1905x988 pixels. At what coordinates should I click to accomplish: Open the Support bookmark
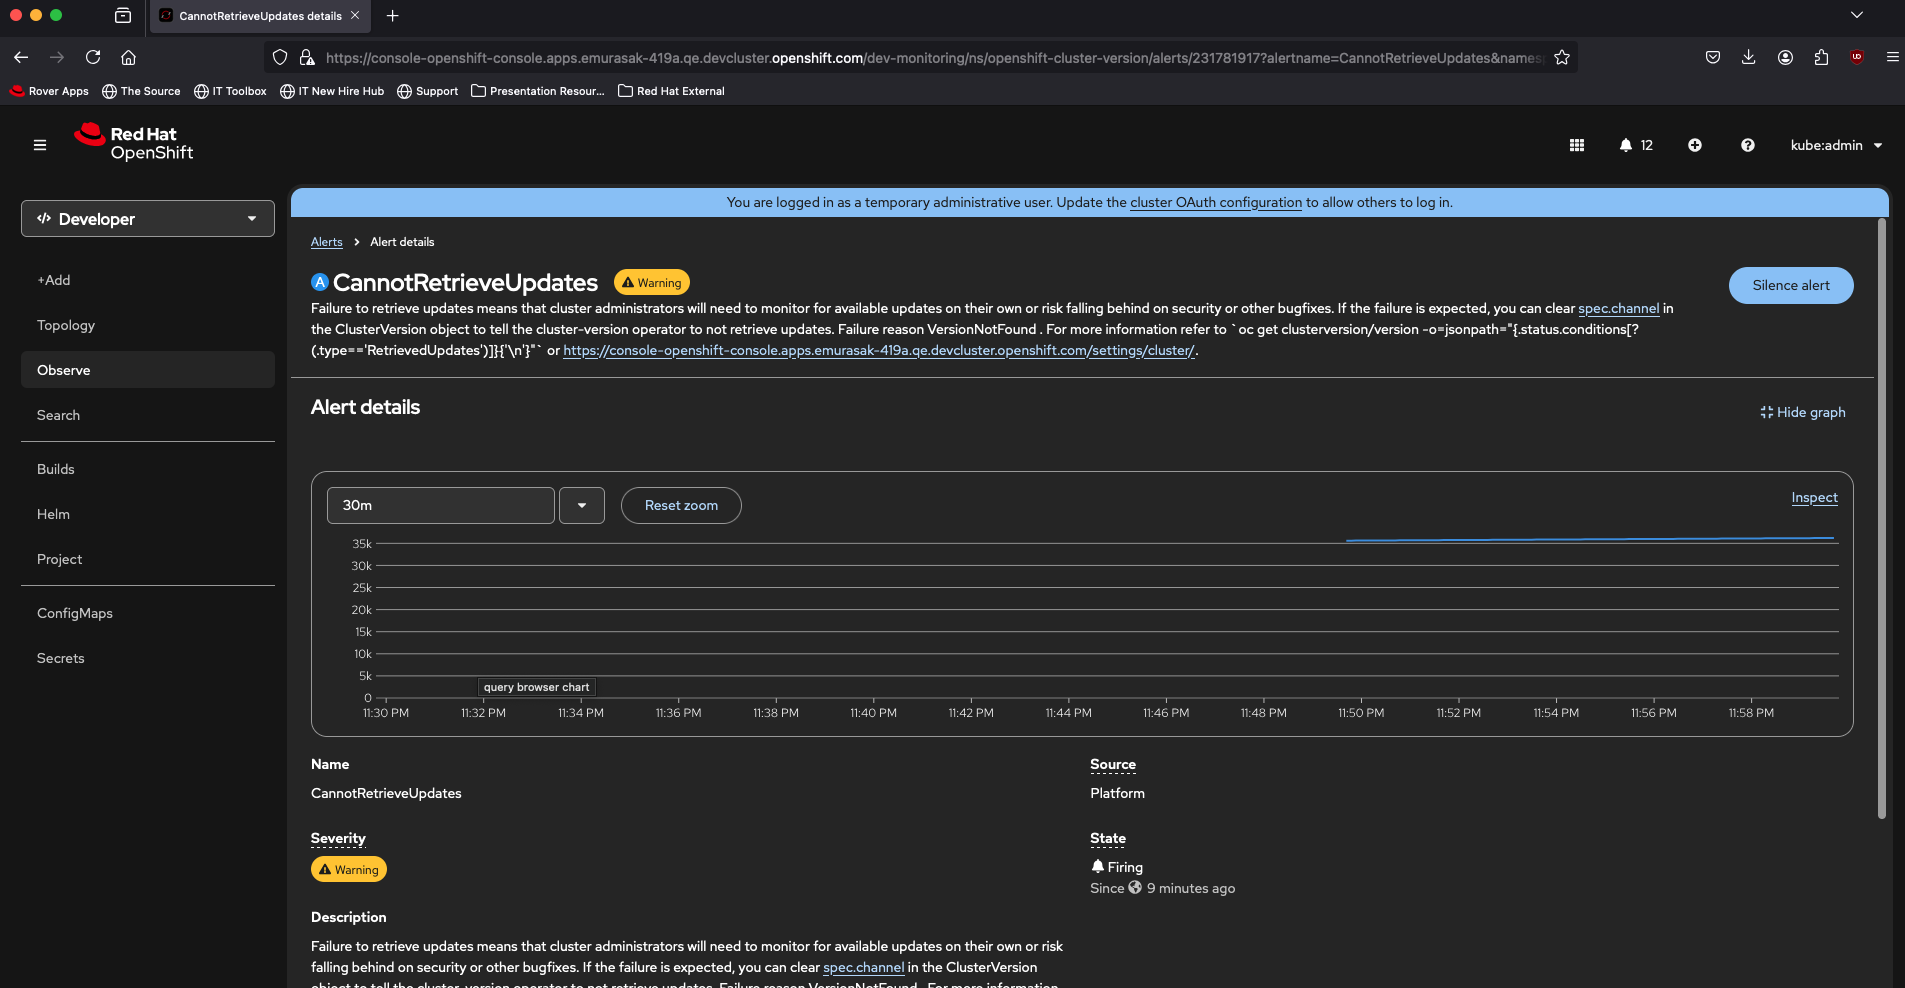(428, 91)
